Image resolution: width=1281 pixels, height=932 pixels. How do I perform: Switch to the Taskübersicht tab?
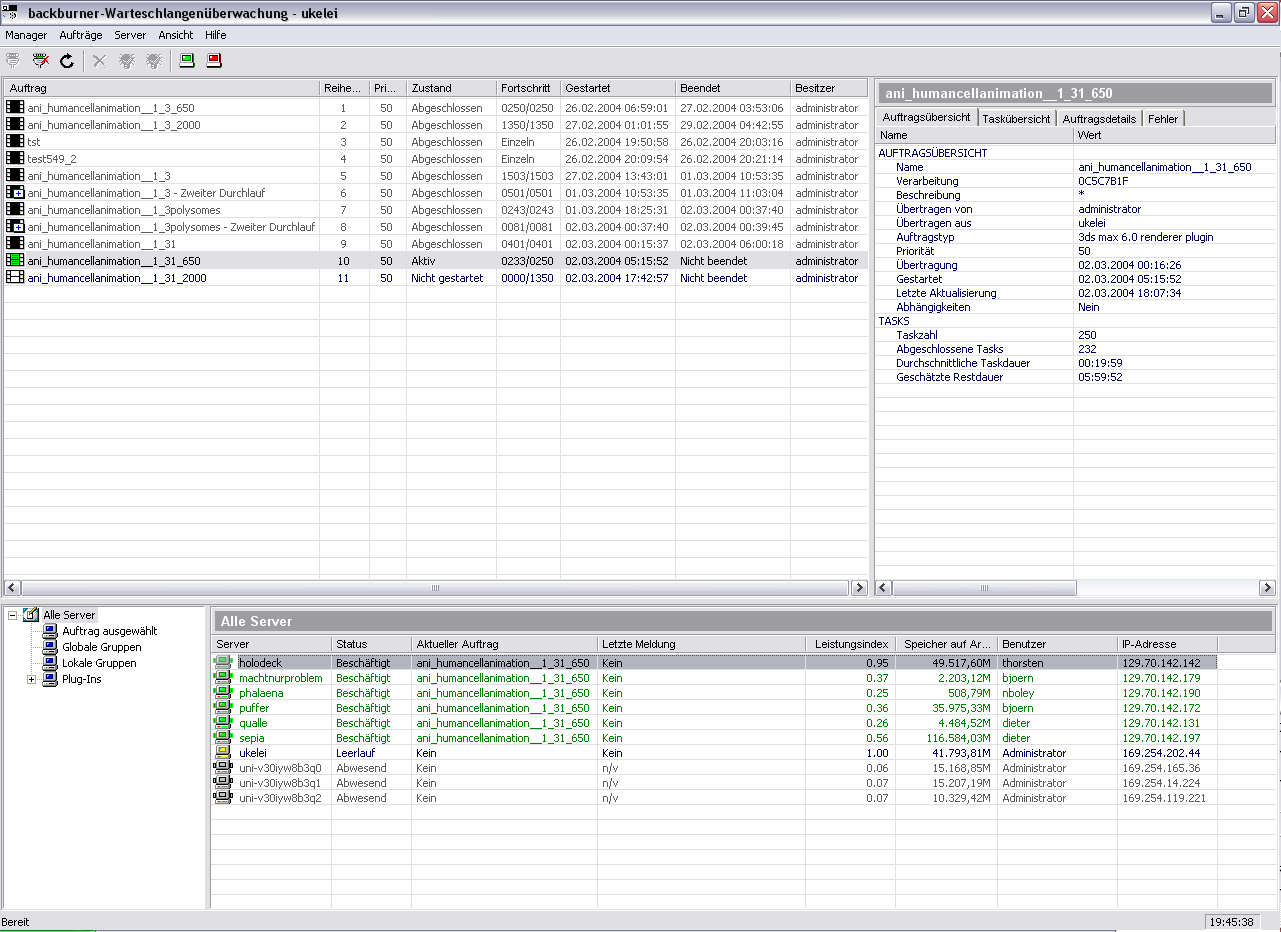pos(1016,118)
